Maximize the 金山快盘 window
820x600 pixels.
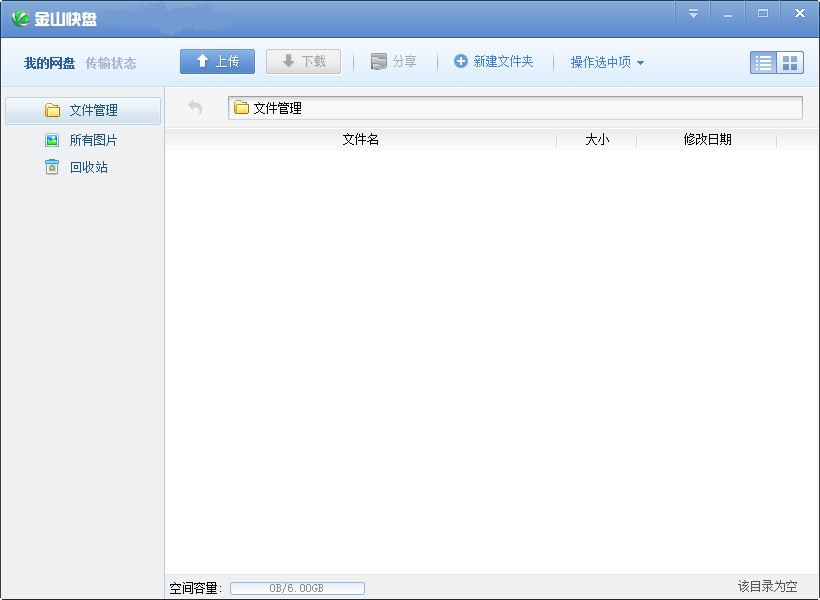point(763,14)
